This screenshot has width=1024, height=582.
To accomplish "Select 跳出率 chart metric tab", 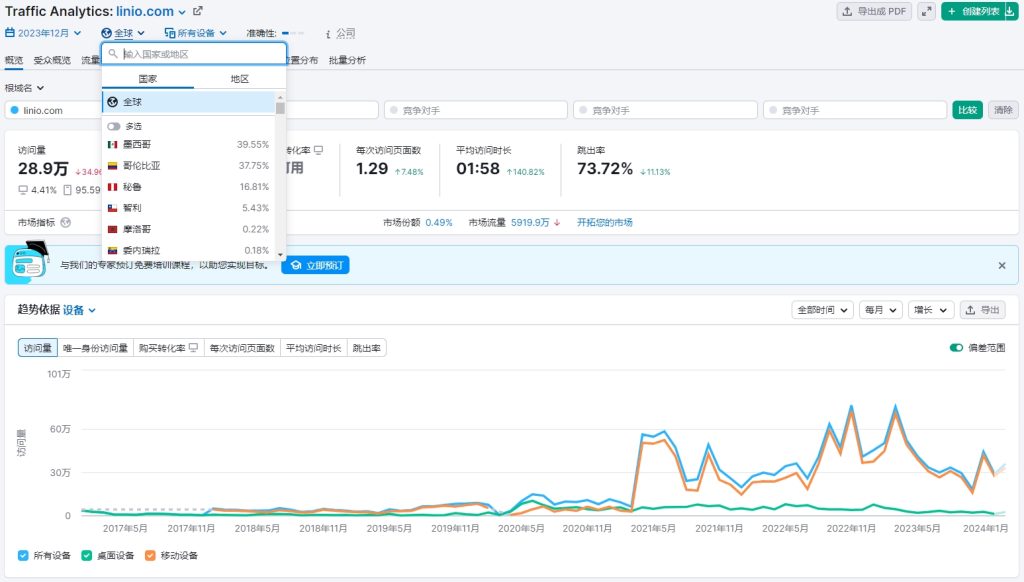I will 366,348.
